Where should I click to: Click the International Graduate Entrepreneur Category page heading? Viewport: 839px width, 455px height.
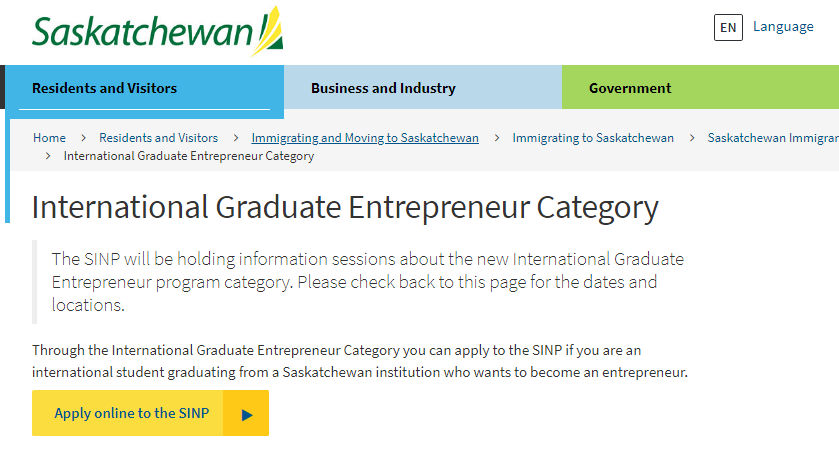(x=345, y=207)
